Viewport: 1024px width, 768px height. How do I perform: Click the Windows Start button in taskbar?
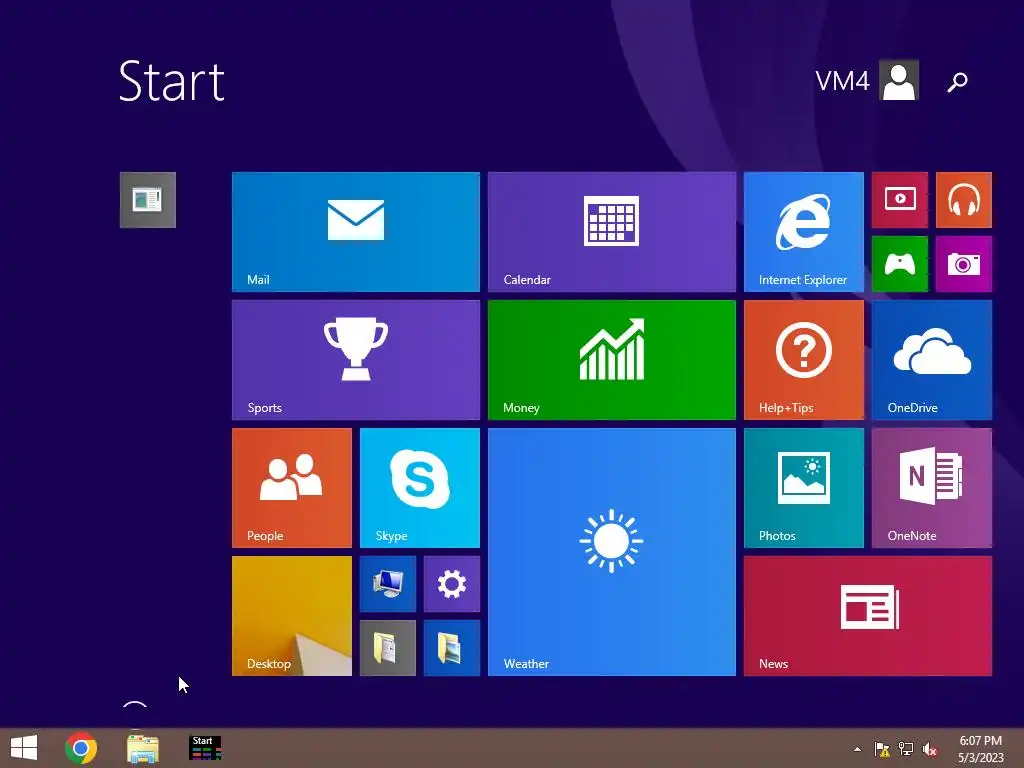click(x=24, y=748)
